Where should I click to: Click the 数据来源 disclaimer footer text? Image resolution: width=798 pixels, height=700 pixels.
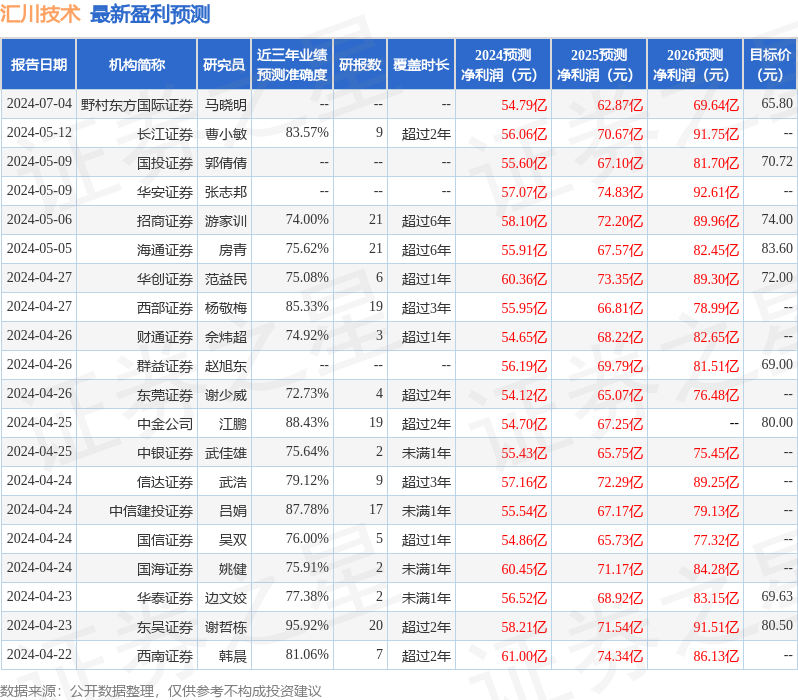[x=161, y=691]
